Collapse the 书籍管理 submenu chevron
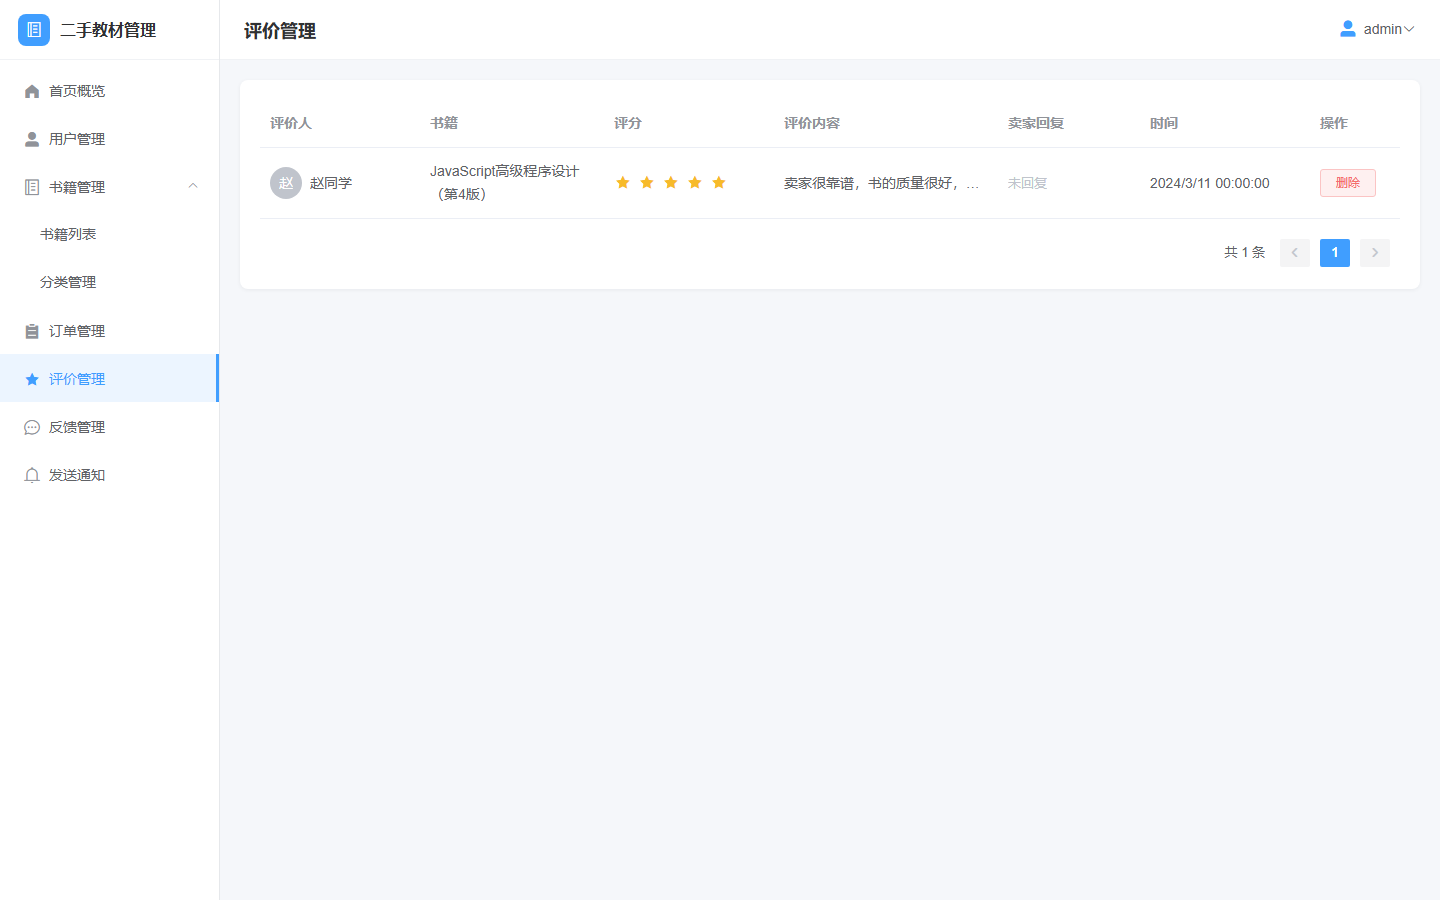The width and height of the screenshot is (1440, 900). [193, 186]
